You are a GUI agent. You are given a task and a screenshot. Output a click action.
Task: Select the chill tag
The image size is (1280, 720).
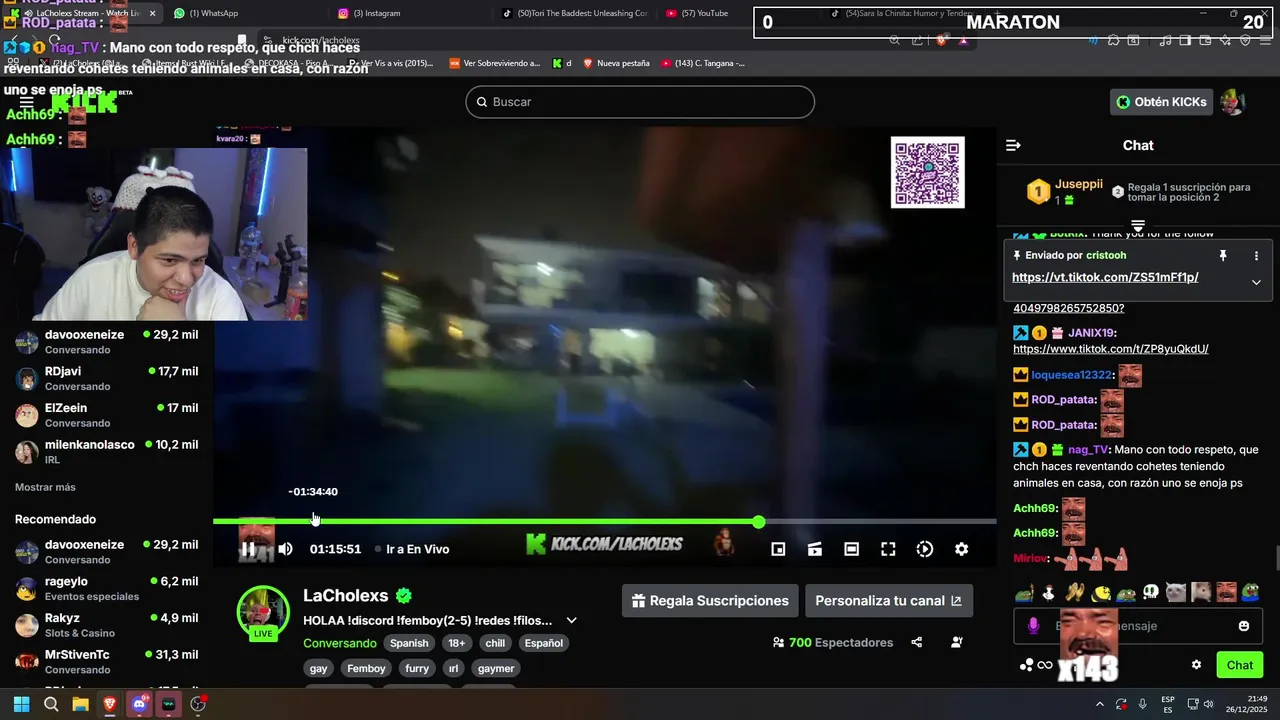coord(495,643)
